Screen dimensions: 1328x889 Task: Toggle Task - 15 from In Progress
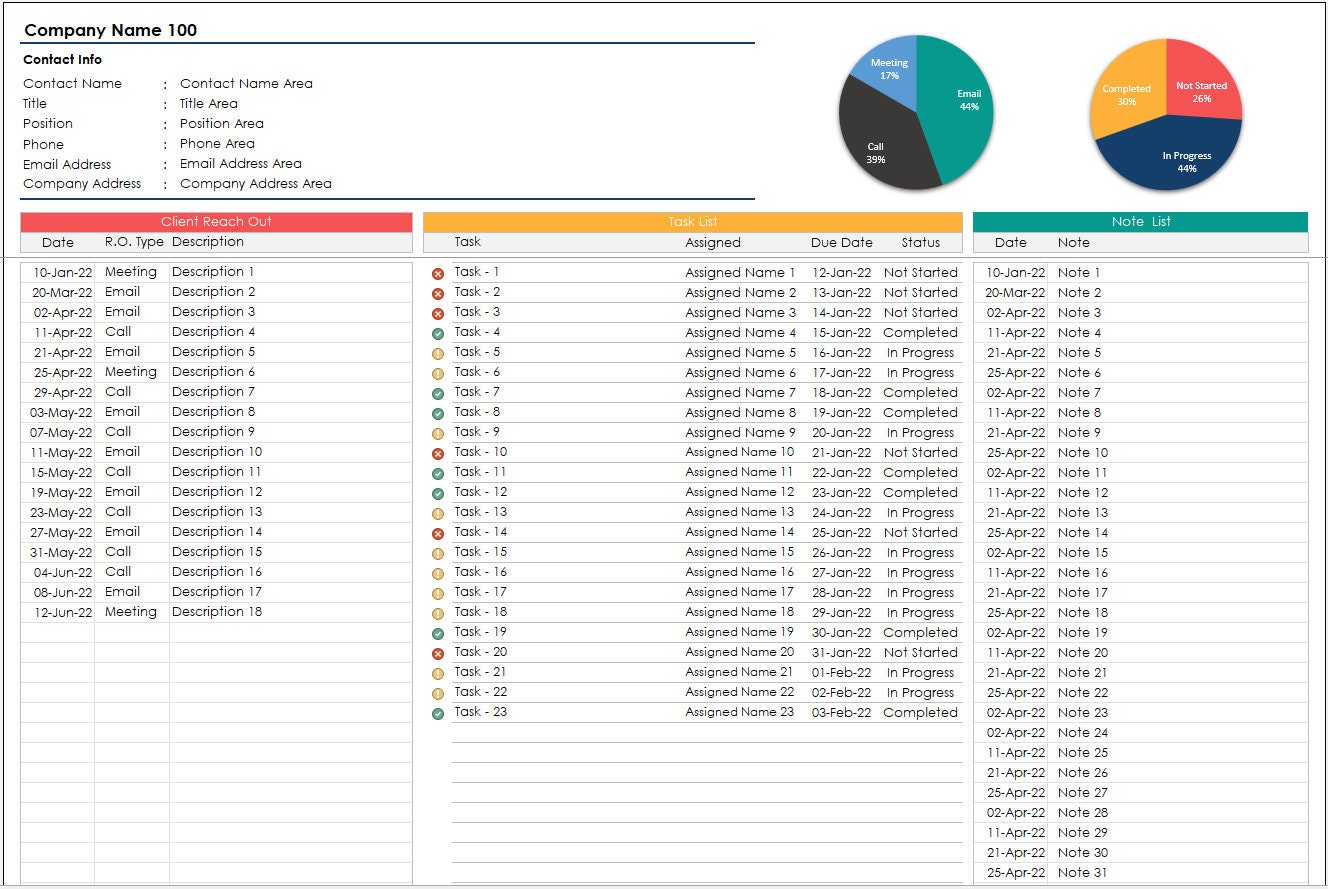pyautogui.click(x=920, y=552)
